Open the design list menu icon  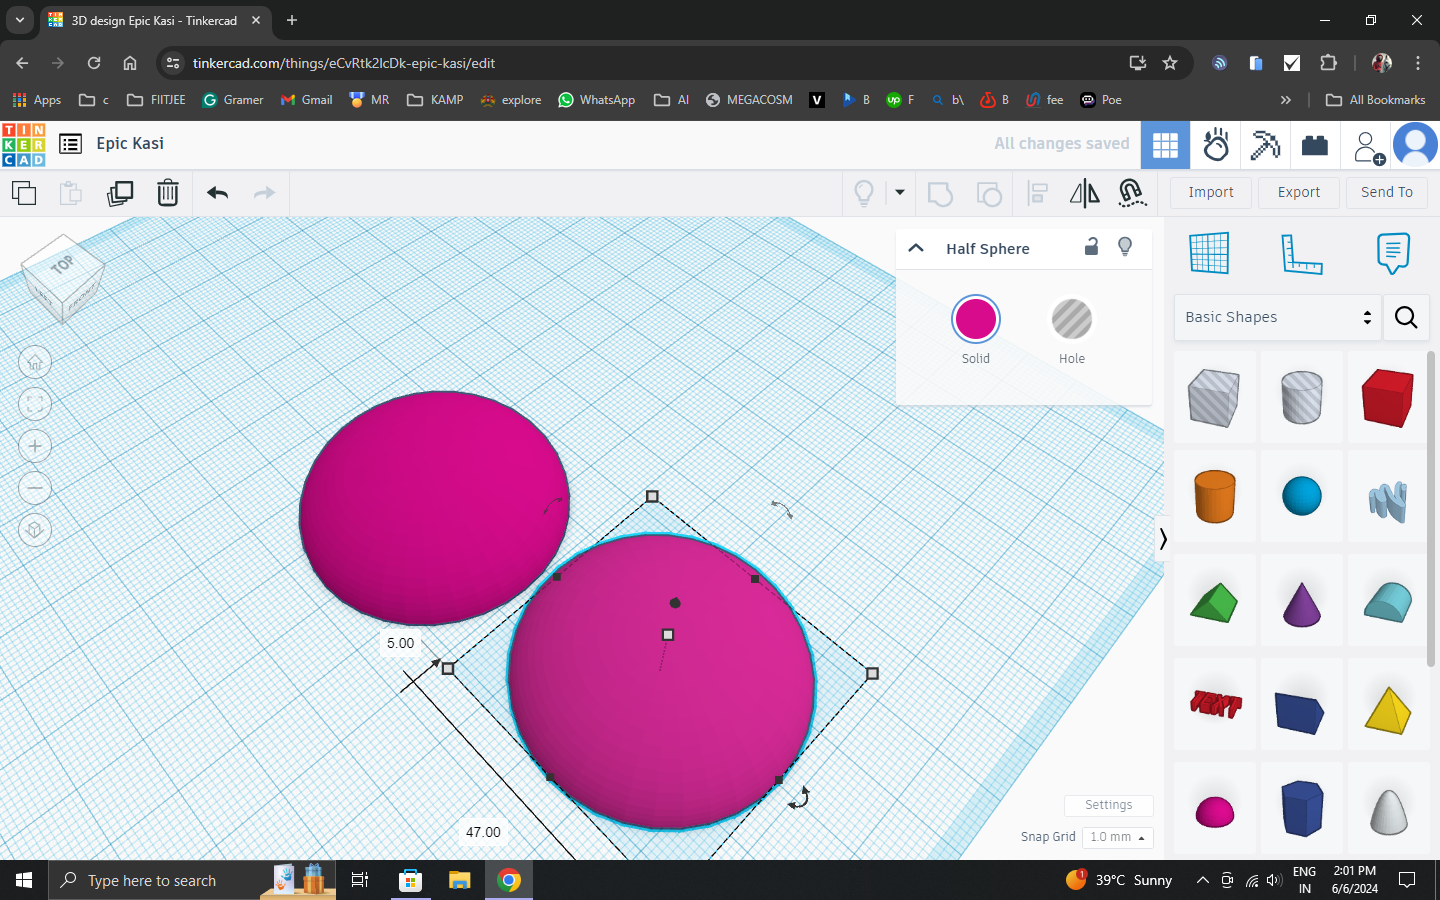70,144
